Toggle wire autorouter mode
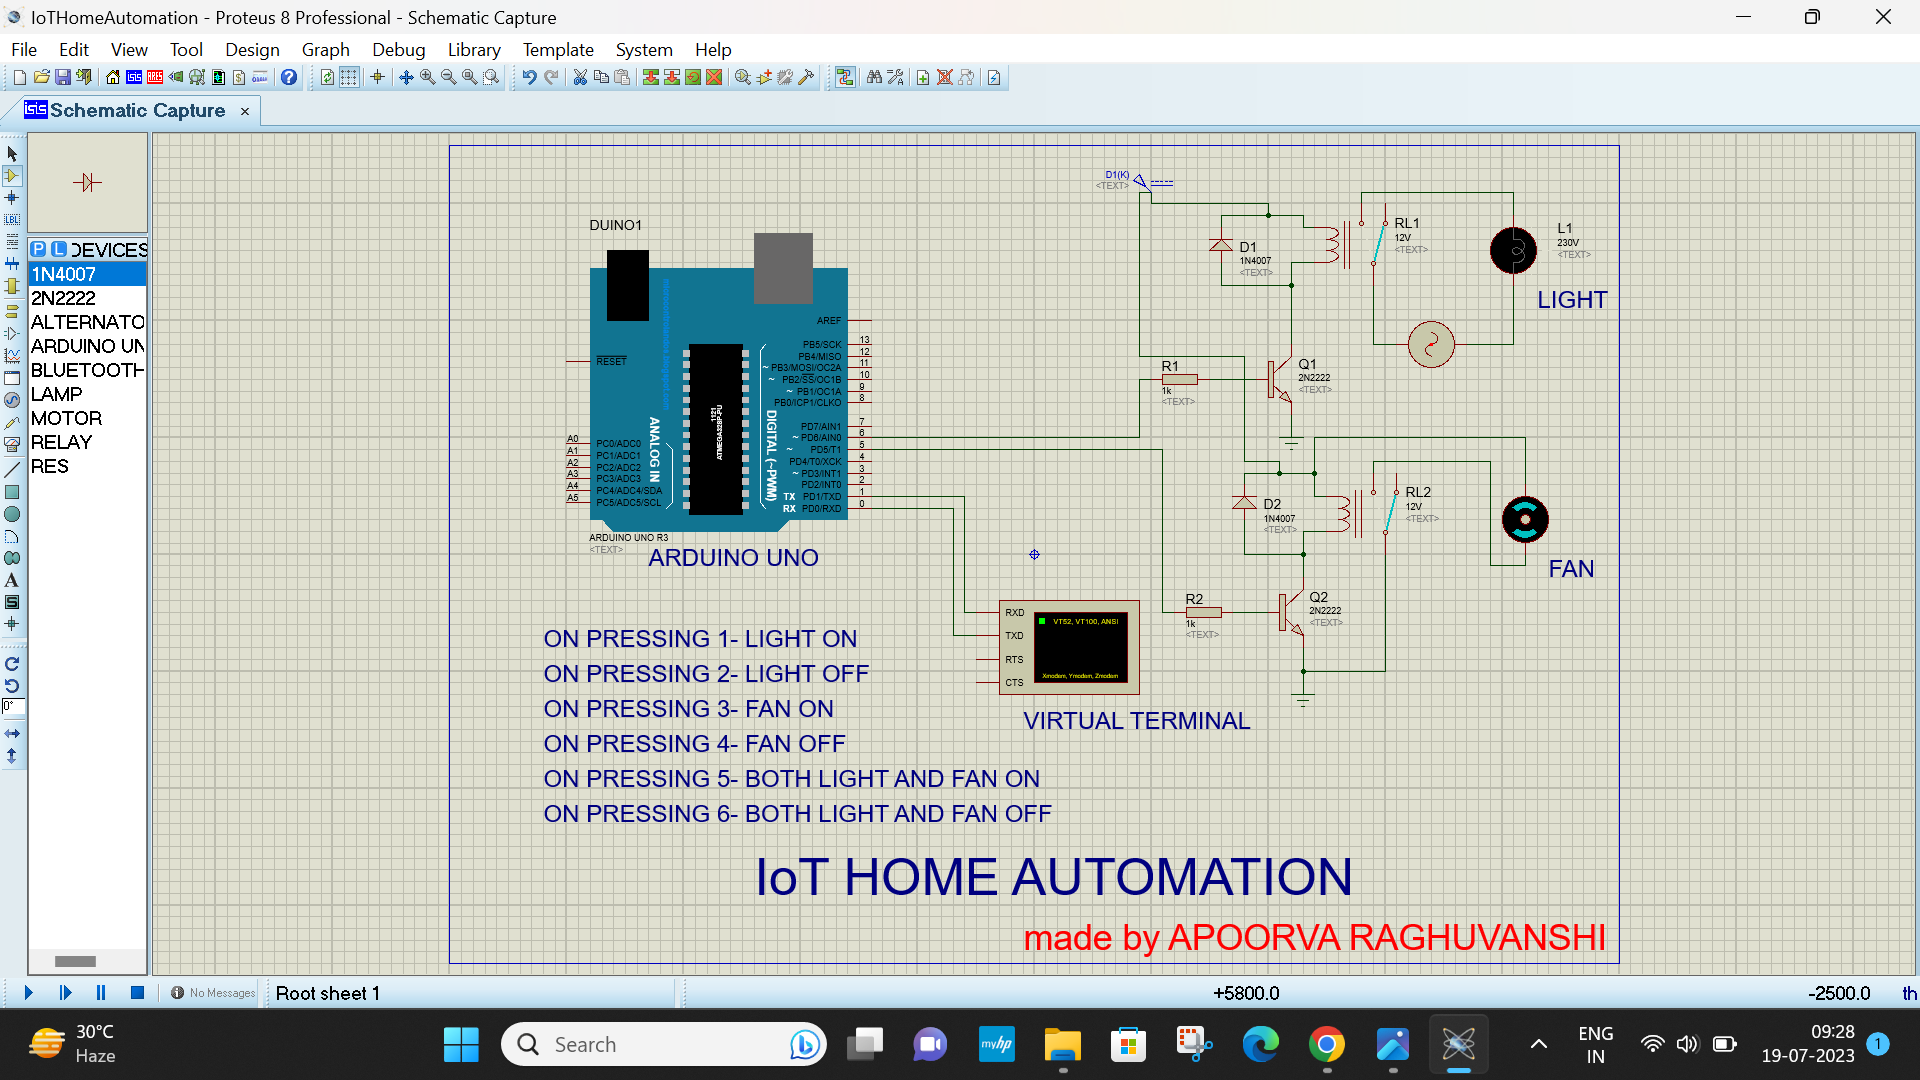 (846, 77)
